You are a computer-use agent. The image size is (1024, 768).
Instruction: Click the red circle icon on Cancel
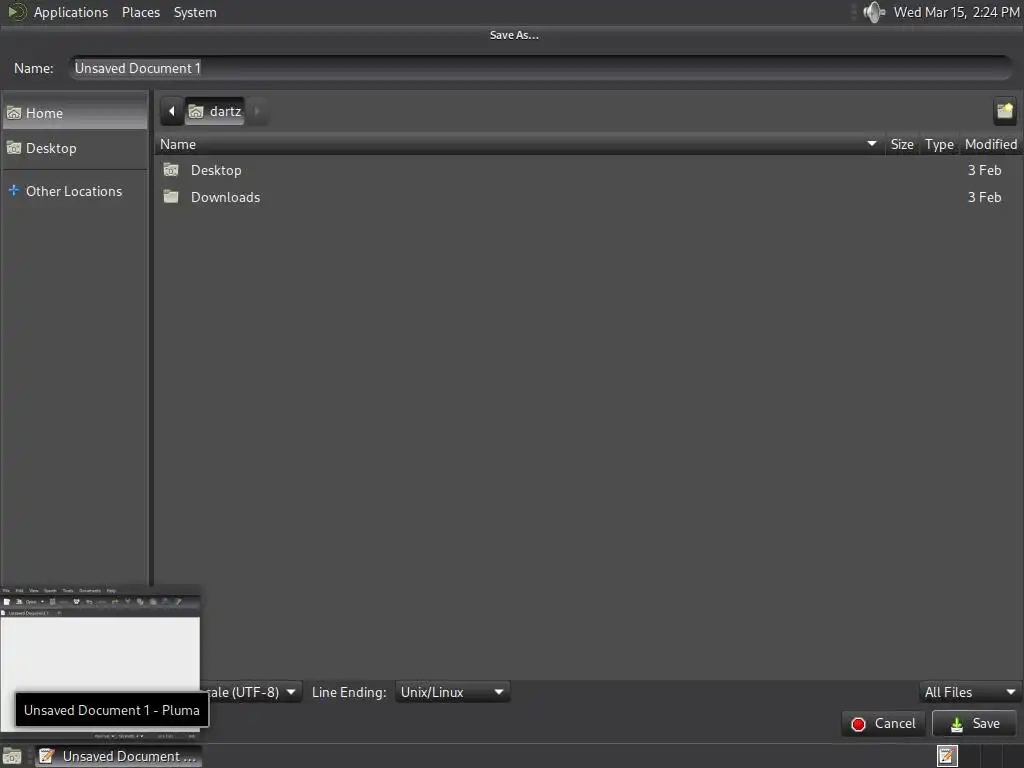(x=859, y=724)
